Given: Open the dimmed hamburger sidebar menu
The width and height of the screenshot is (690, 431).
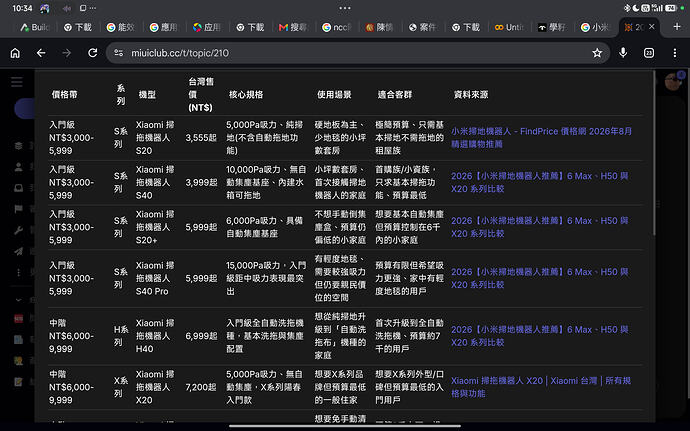Looking at the screenshot, I should pyautogui.click(x=17, y=82).
